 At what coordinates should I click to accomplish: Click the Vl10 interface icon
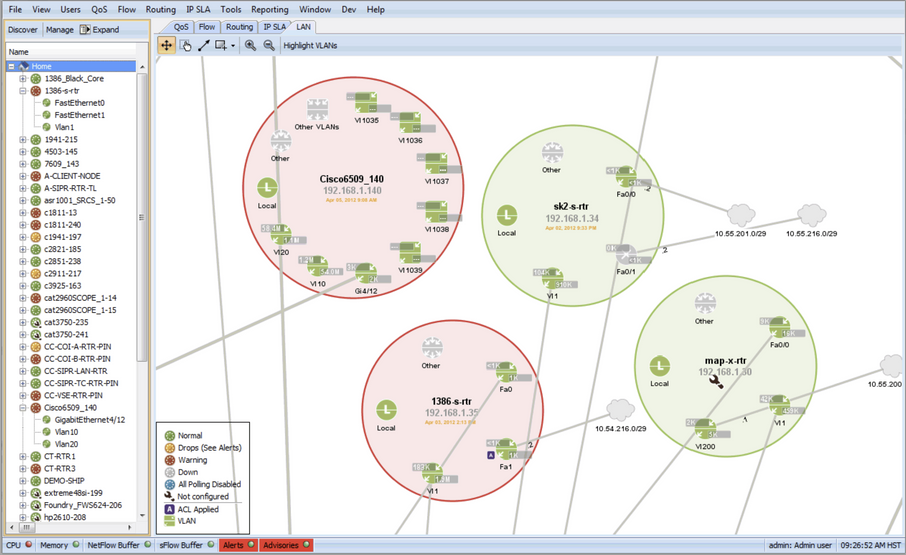318,266
